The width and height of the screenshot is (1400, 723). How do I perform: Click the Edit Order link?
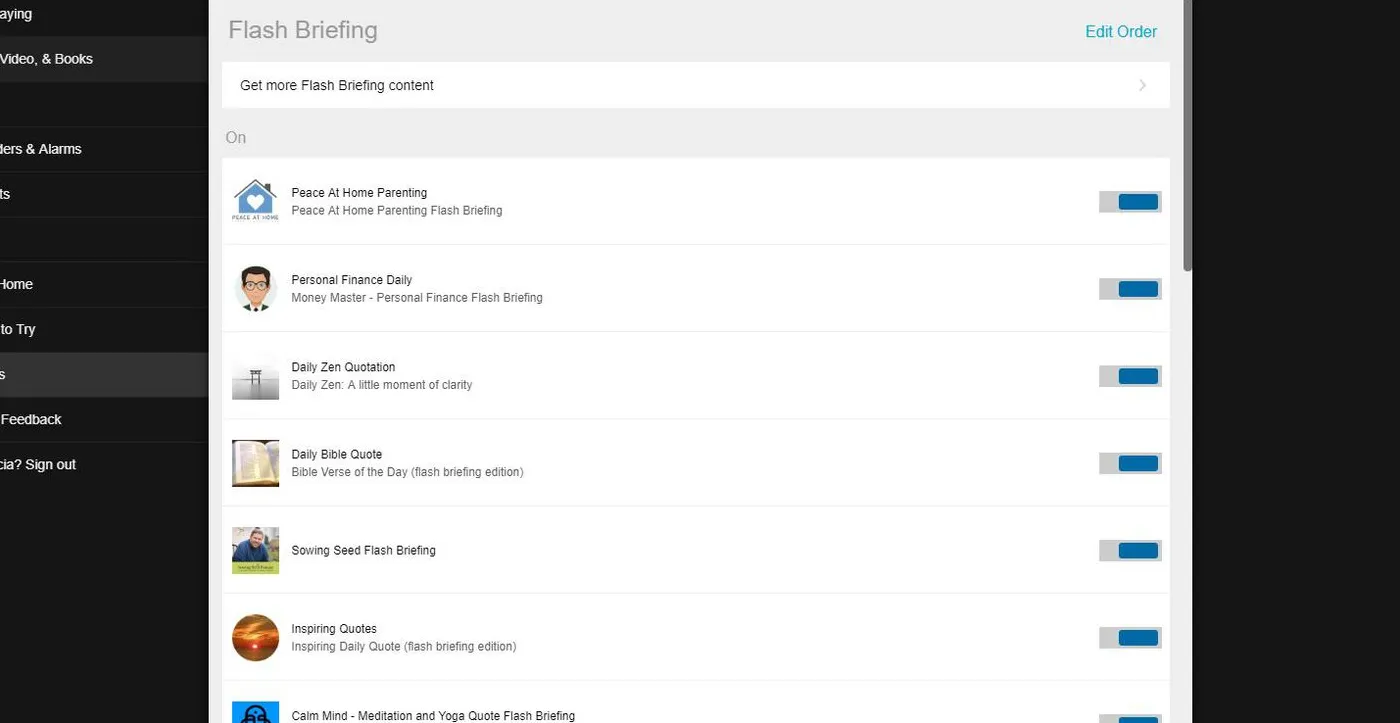click(1121, 31)
